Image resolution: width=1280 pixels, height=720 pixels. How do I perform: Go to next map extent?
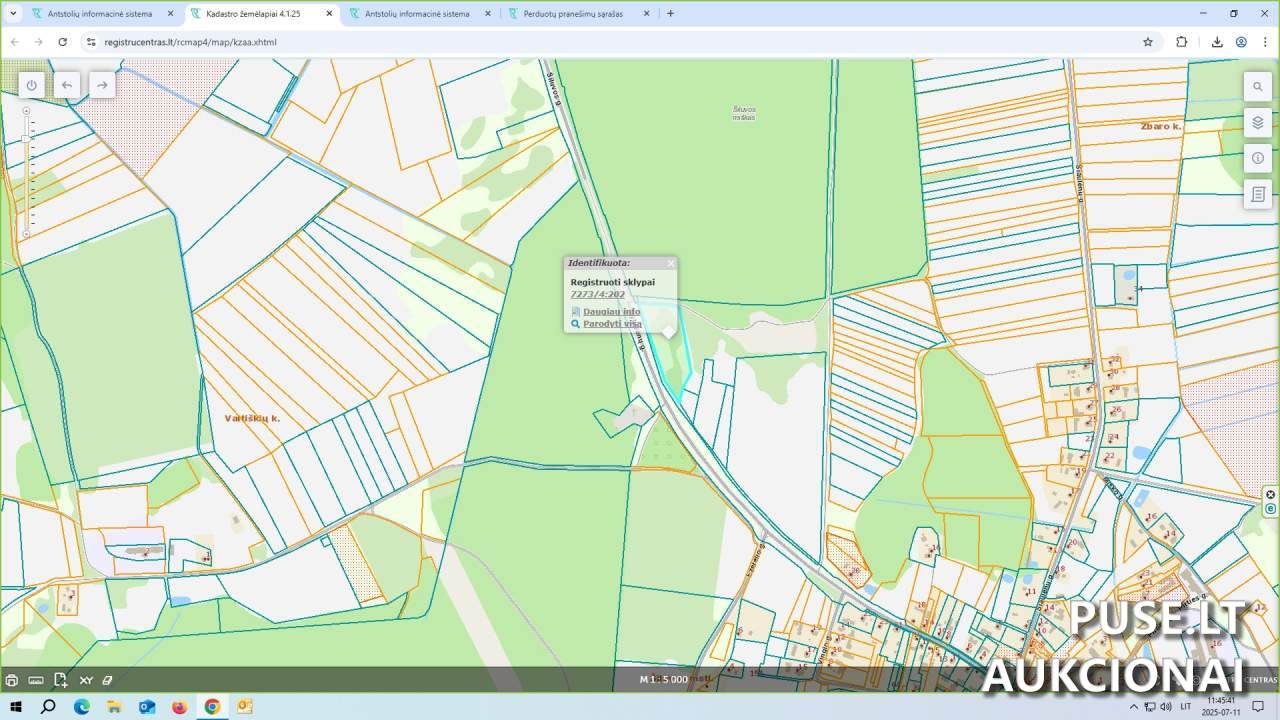click(x=102, y=85)
